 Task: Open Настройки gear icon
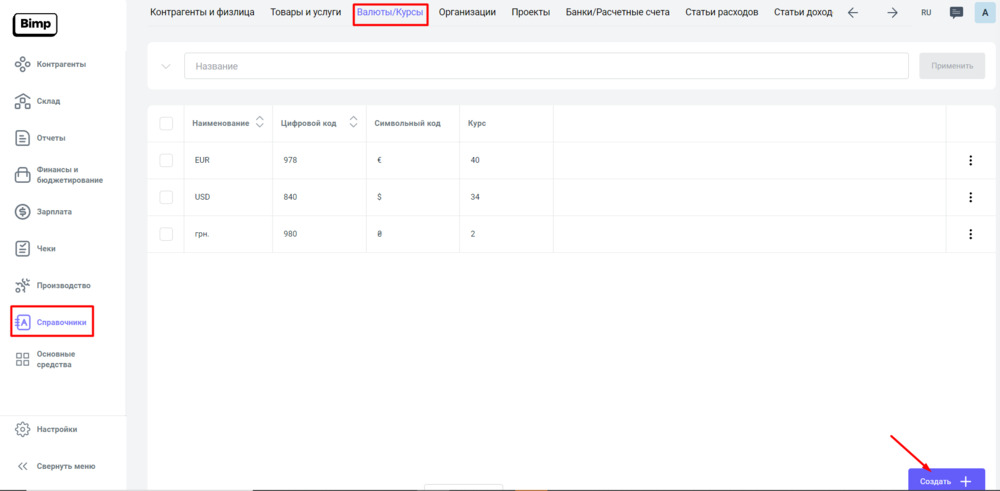click(23, 429)
